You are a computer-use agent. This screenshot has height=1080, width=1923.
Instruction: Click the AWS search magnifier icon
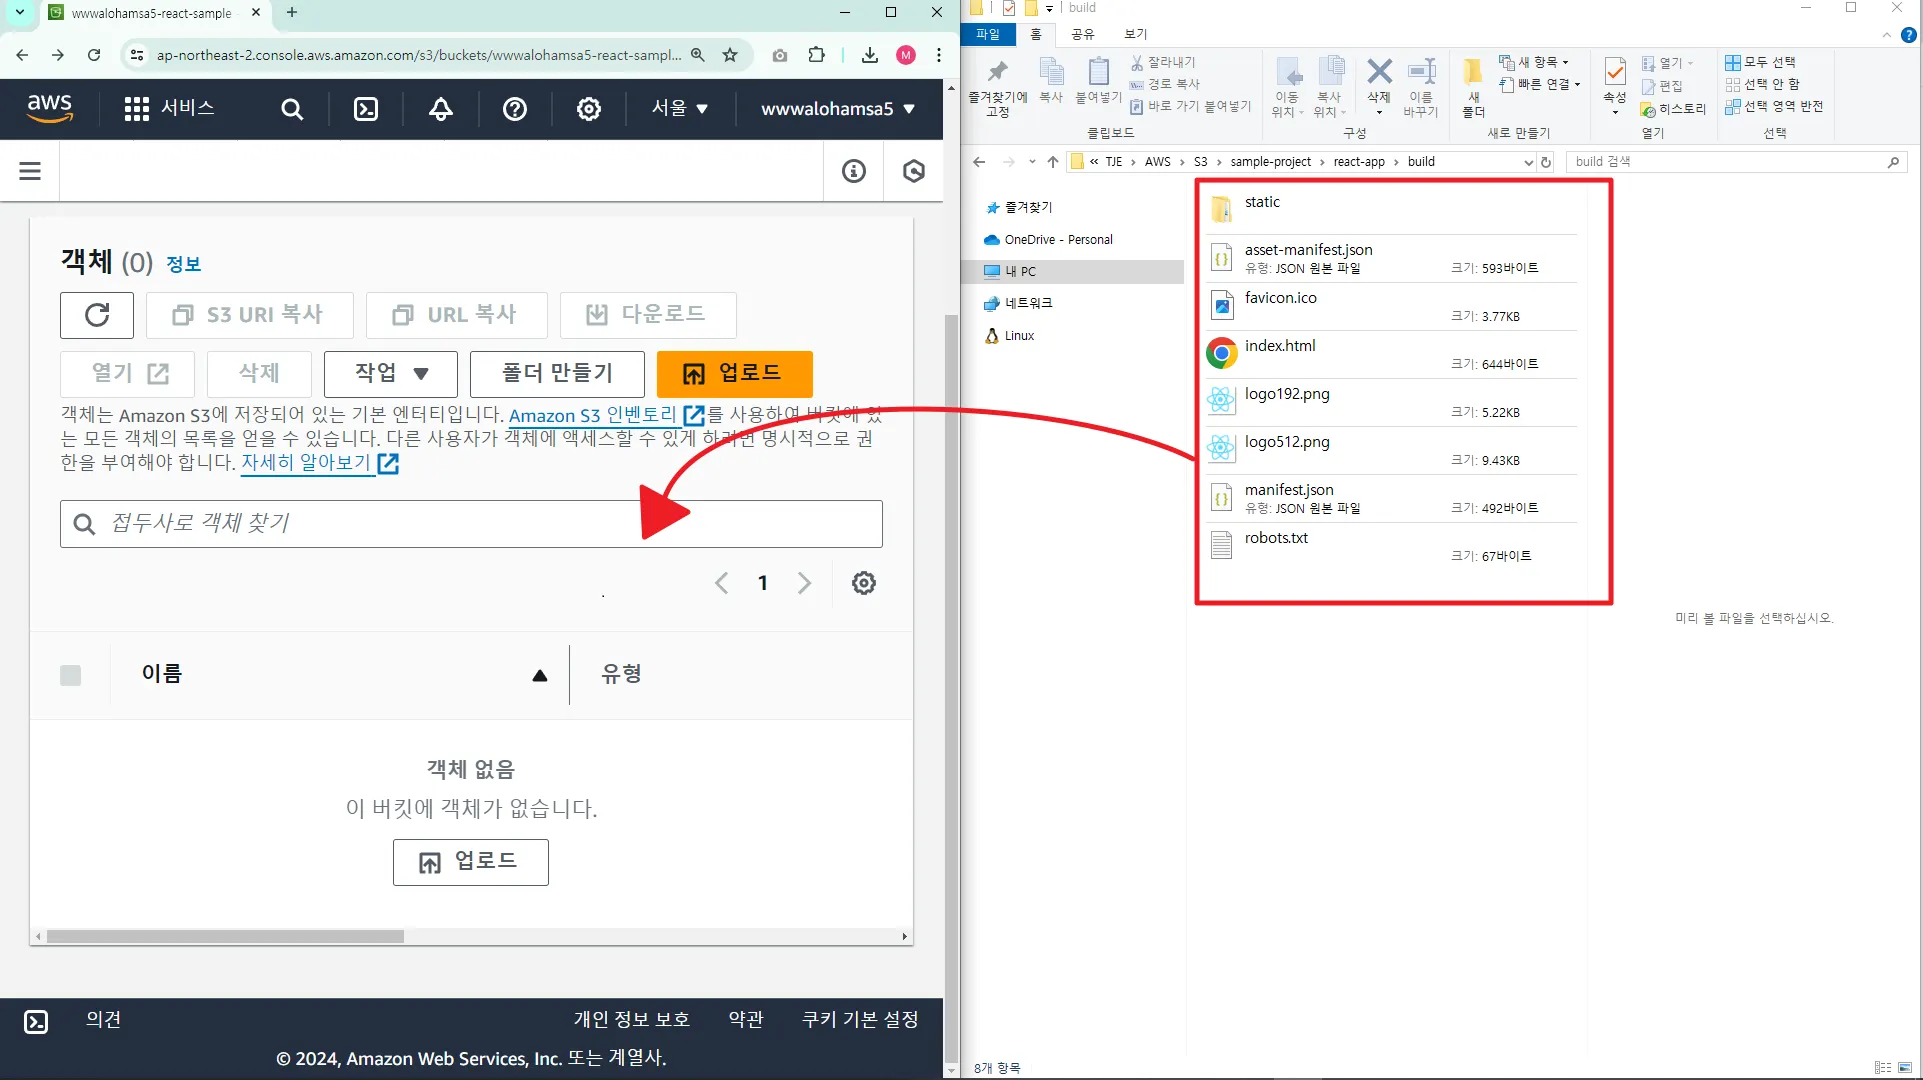292,109
